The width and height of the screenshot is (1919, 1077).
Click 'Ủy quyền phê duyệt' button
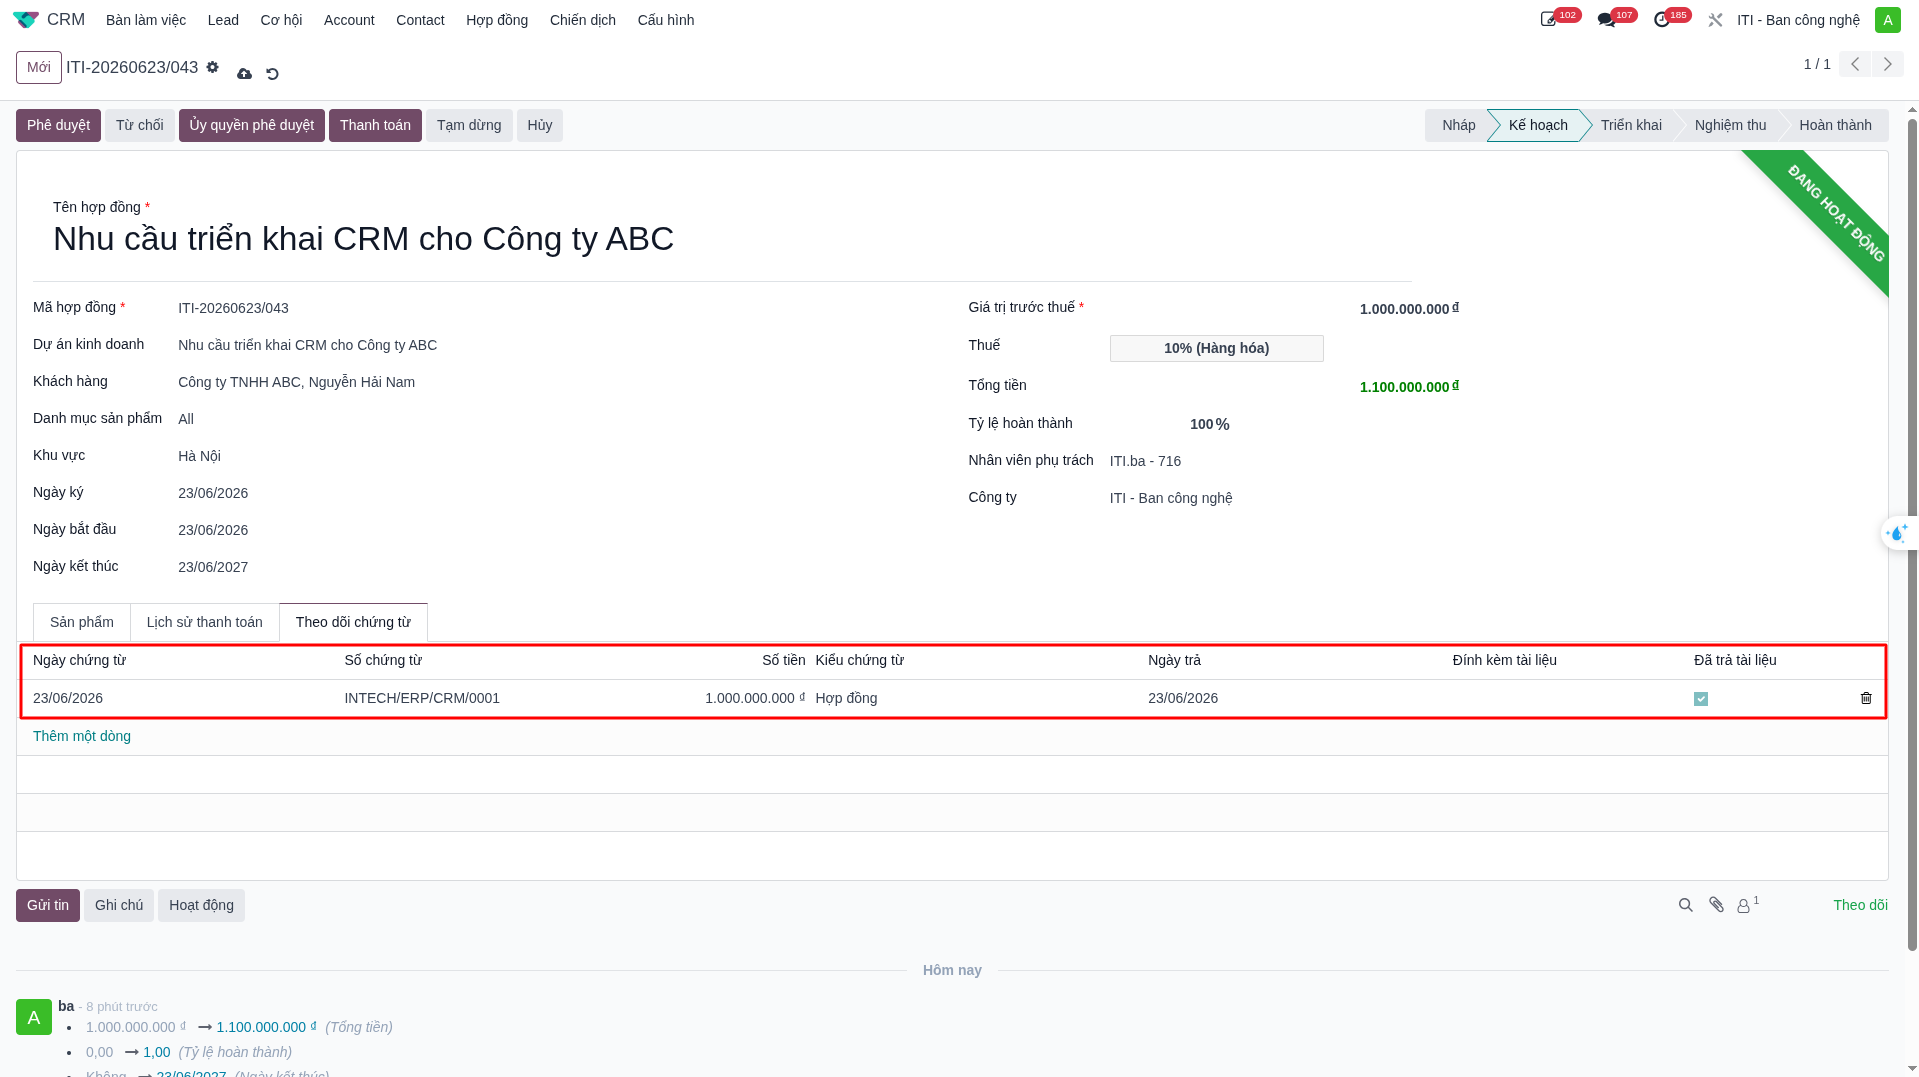pyautogui.click(x=252, y=125)
